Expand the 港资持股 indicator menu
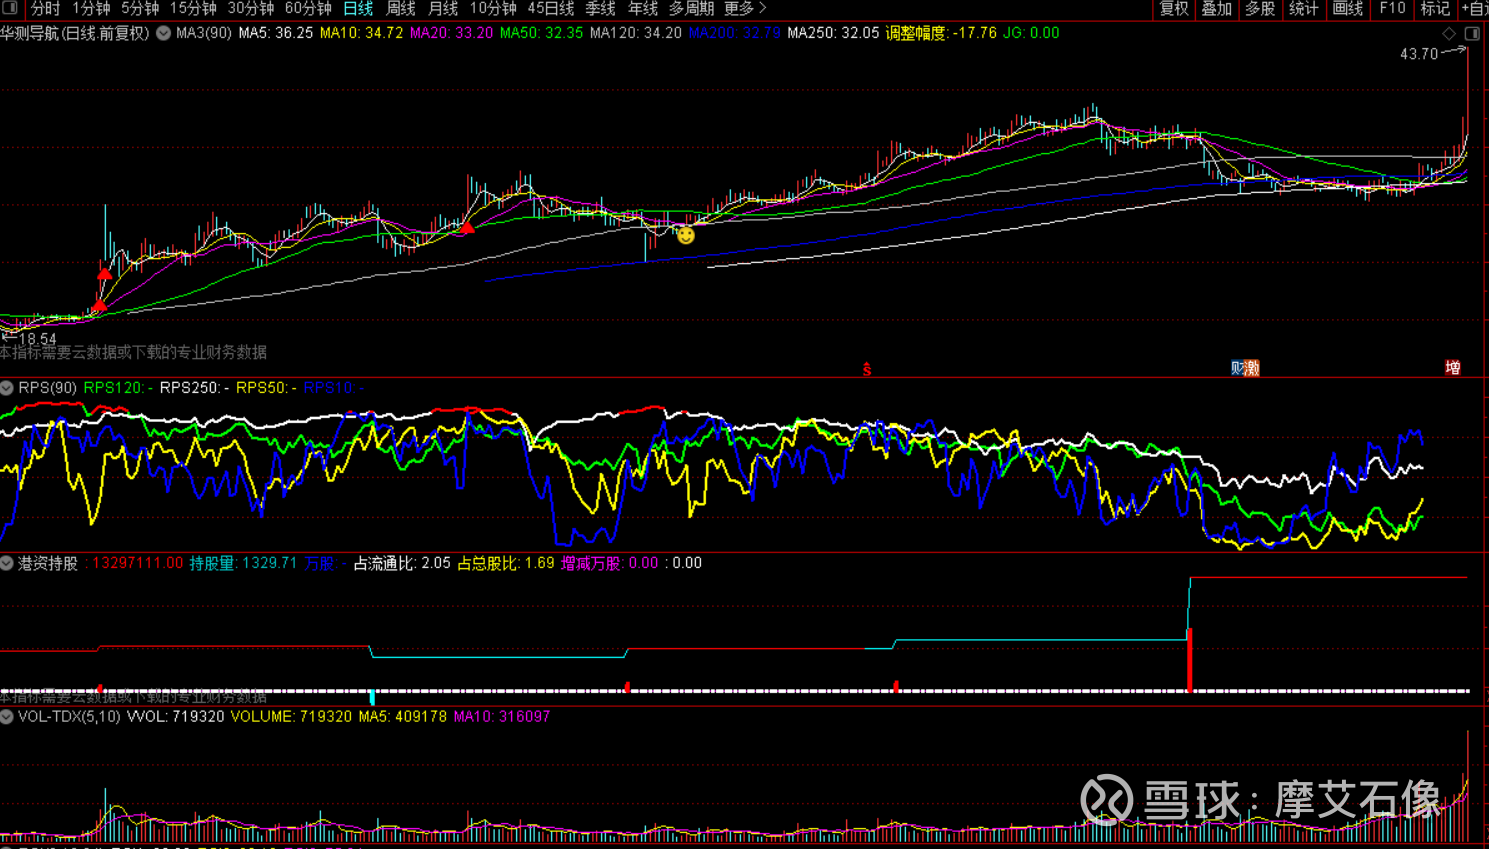This screenshot has height=849, width=1489. tap(7, 563)
